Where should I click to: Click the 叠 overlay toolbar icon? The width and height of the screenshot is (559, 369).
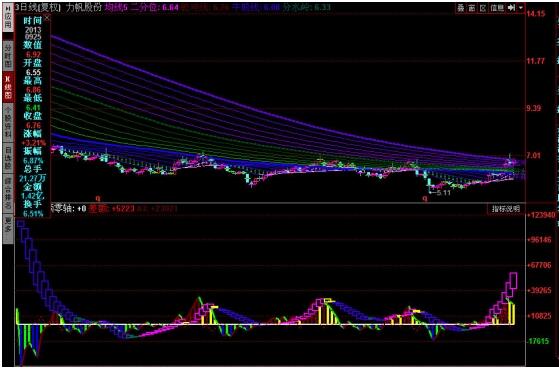coord(461,8)
